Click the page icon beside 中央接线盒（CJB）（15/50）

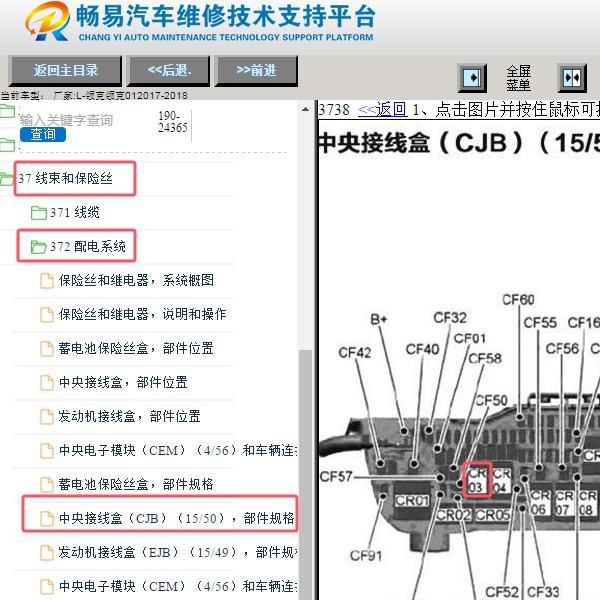(x=47, y=519)
